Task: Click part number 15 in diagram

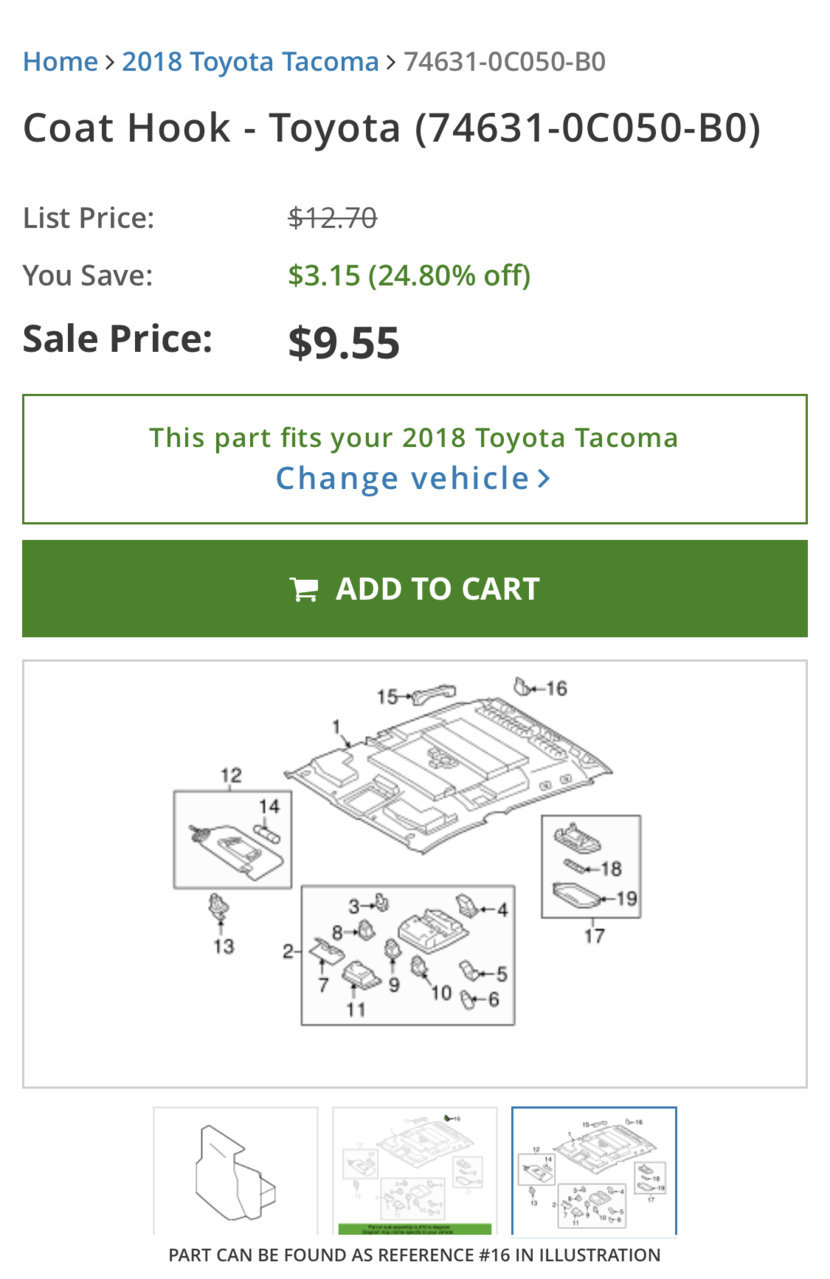Action: click(x=387, y=696)
